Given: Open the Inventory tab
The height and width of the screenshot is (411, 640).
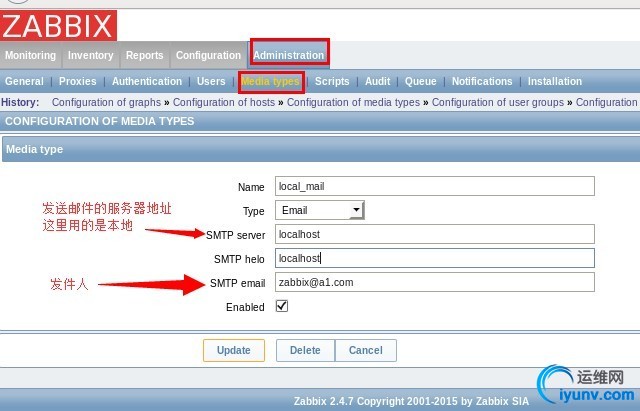Looking at the screenshot, I should click(91, 55).
